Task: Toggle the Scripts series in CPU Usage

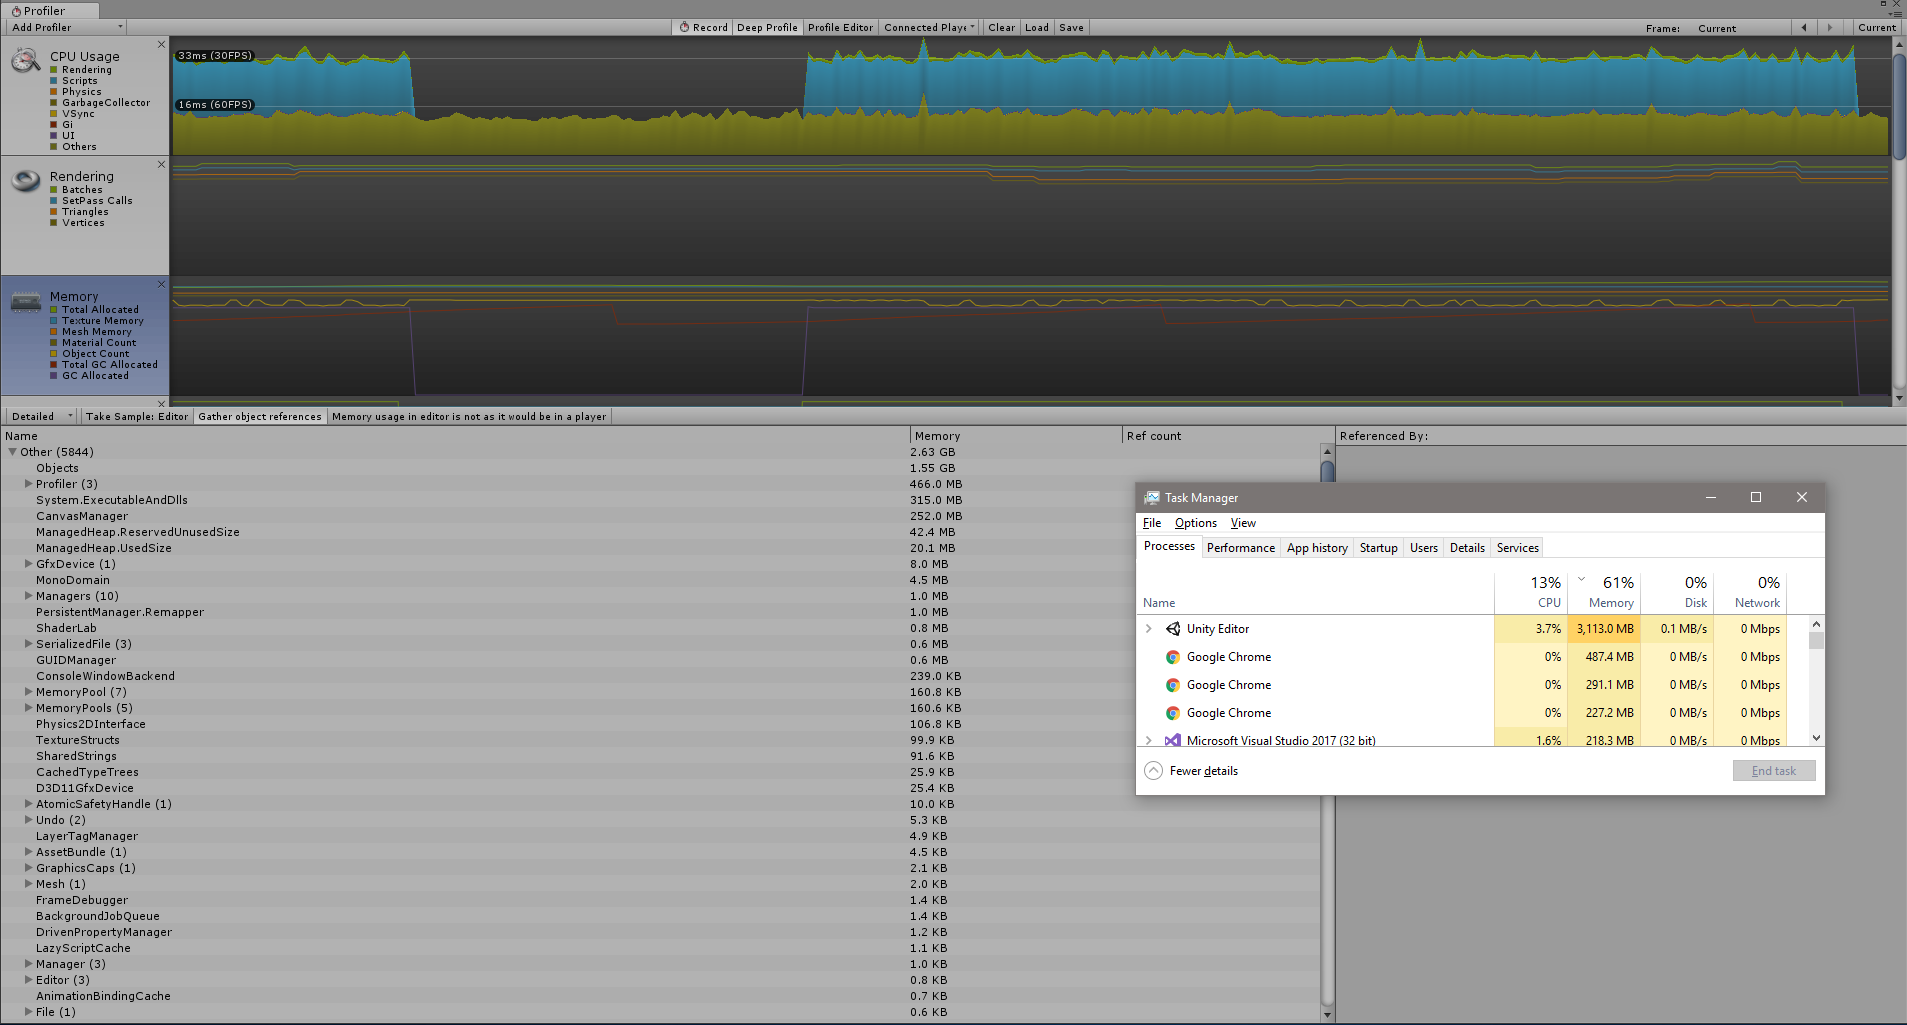Action: pyautogui.click(x=55, y=80)
